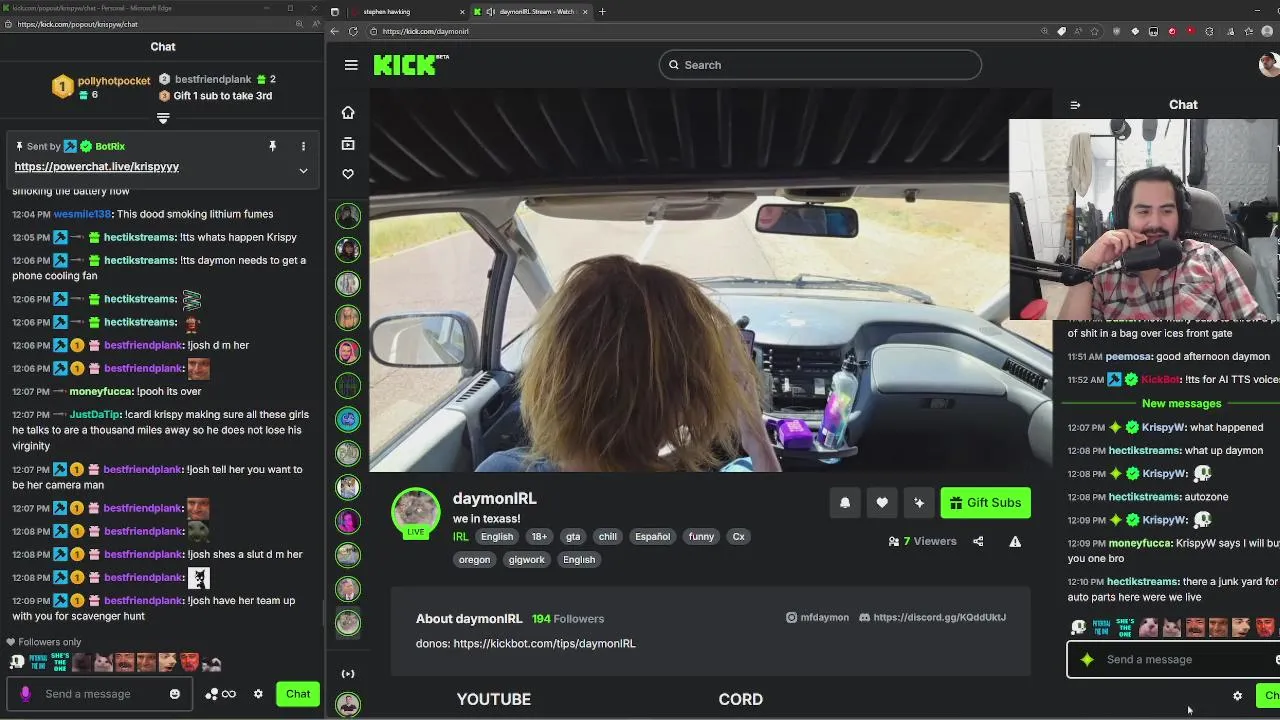
Task: Click KrispyW what happened message username
Action: click(1162, 428)
